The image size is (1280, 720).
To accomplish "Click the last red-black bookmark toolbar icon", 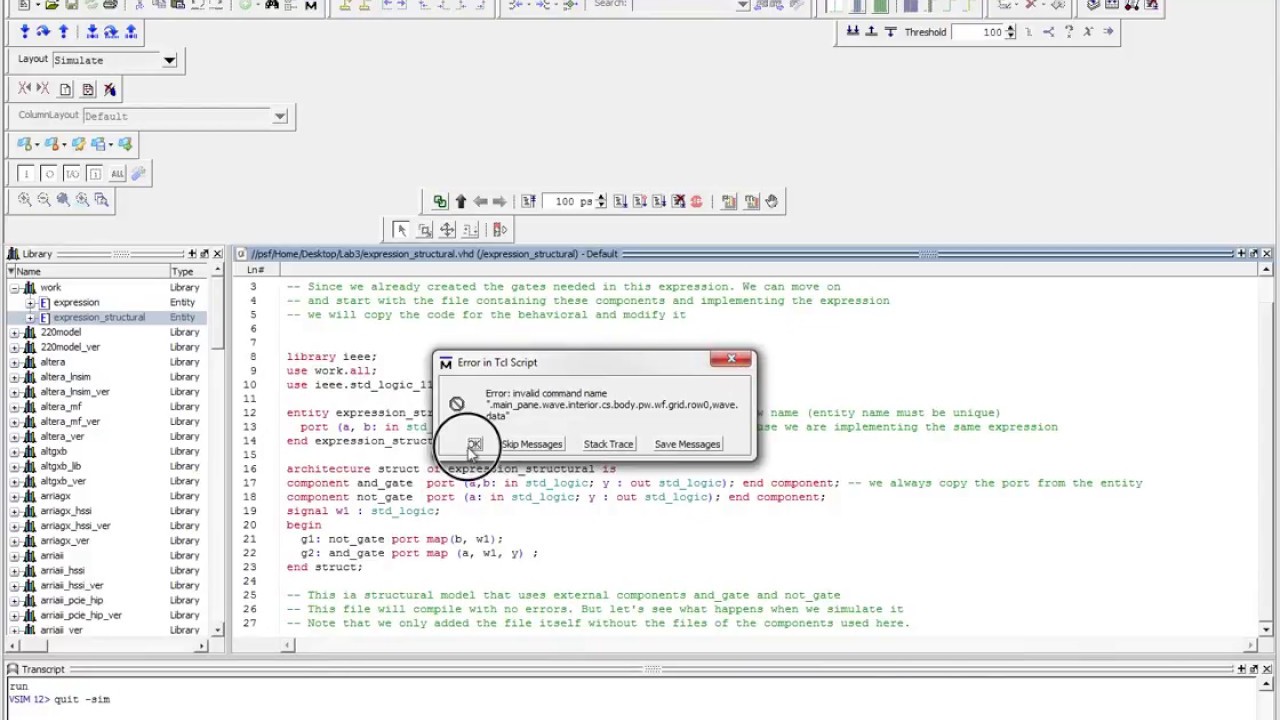I will point(110,90).
